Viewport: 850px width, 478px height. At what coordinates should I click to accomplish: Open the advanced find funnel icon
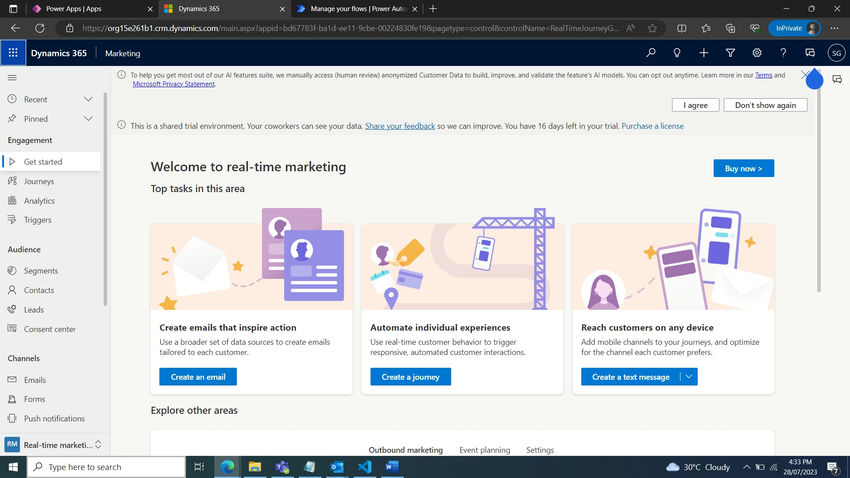tap(730, 53)
